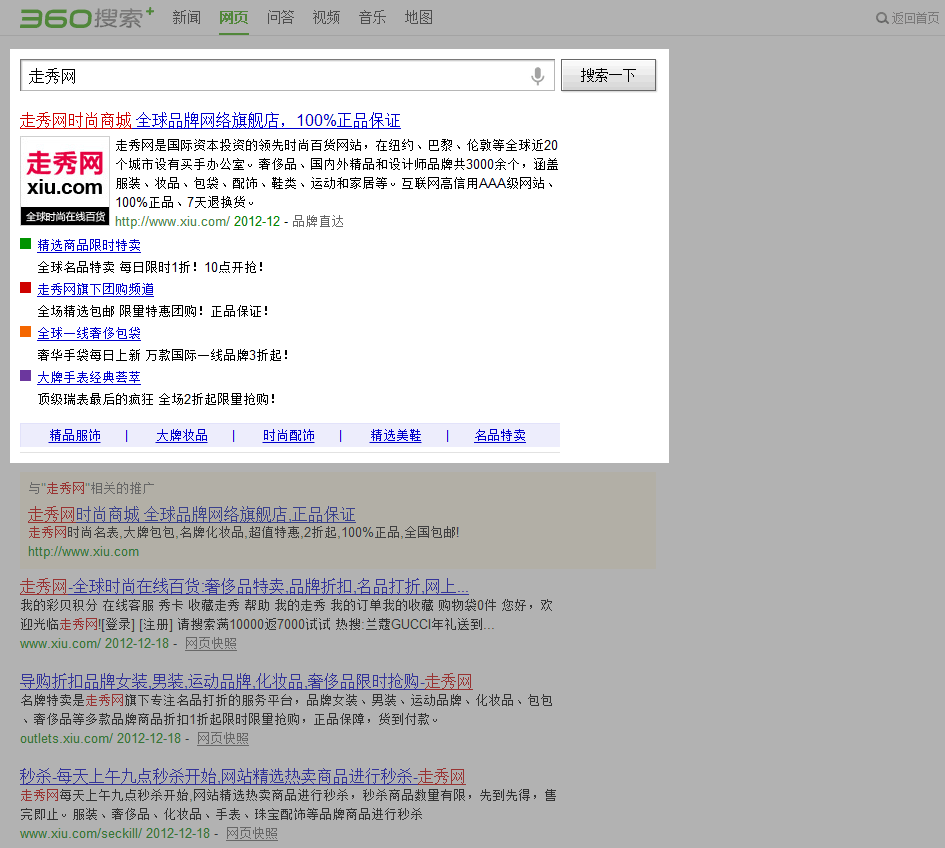
Task: Click the www.xiu.com/seckill/ 2012-12-18 URL text
Action: pyautogui.click(x=115, y=833)
